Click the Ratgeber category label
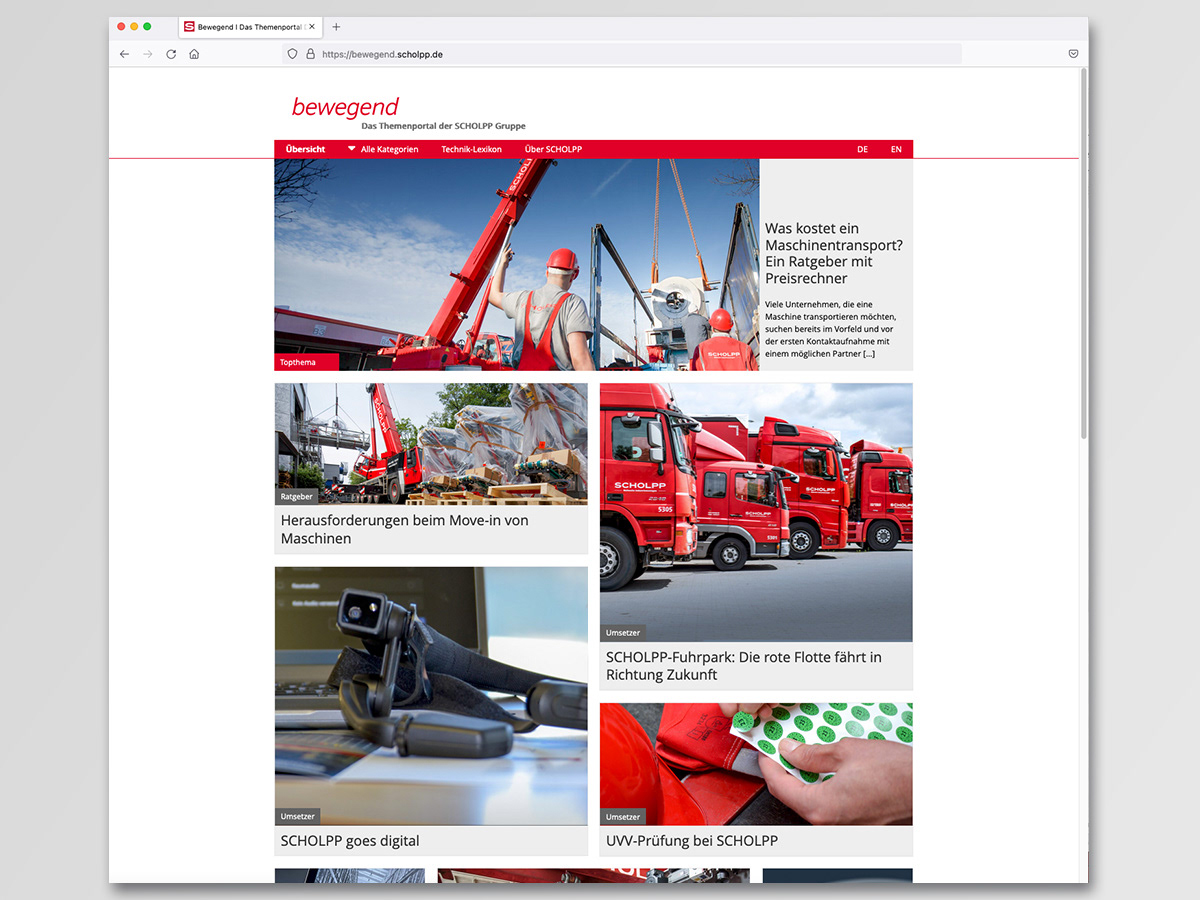 click(x=297, y=496)
